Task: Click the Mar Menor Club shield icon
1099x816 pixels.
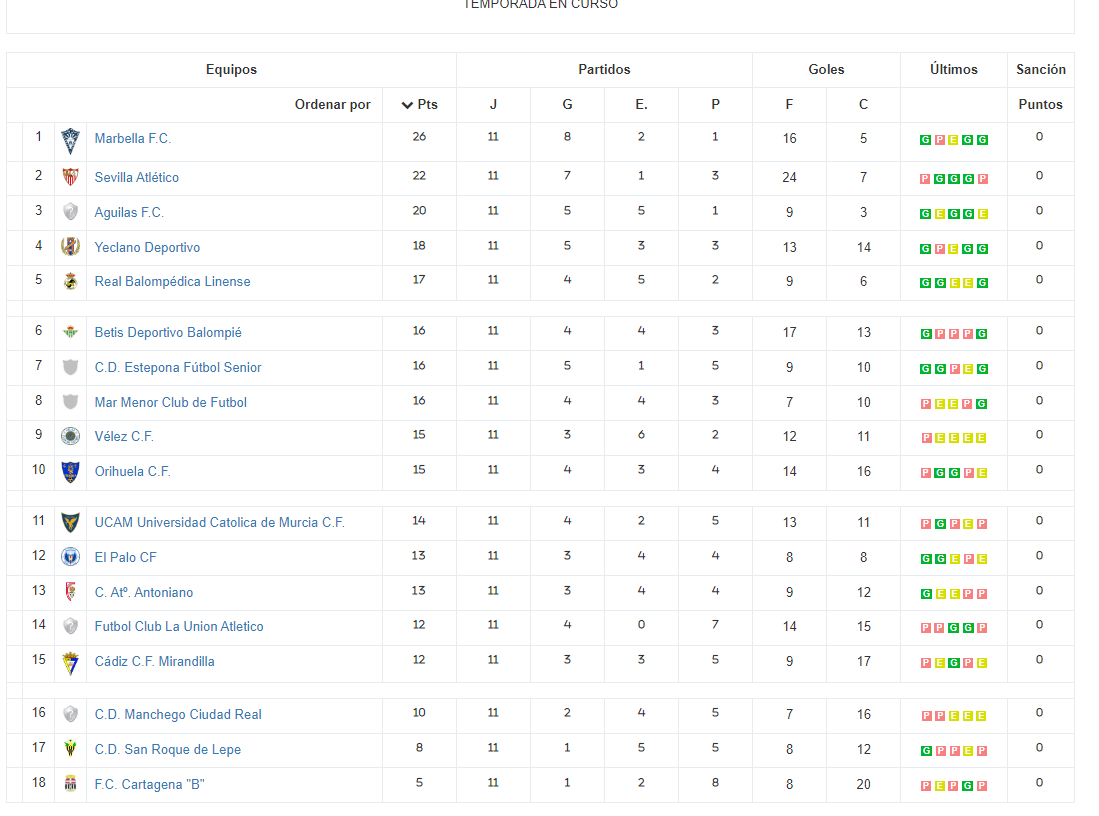Action: [x=70, y=402]
